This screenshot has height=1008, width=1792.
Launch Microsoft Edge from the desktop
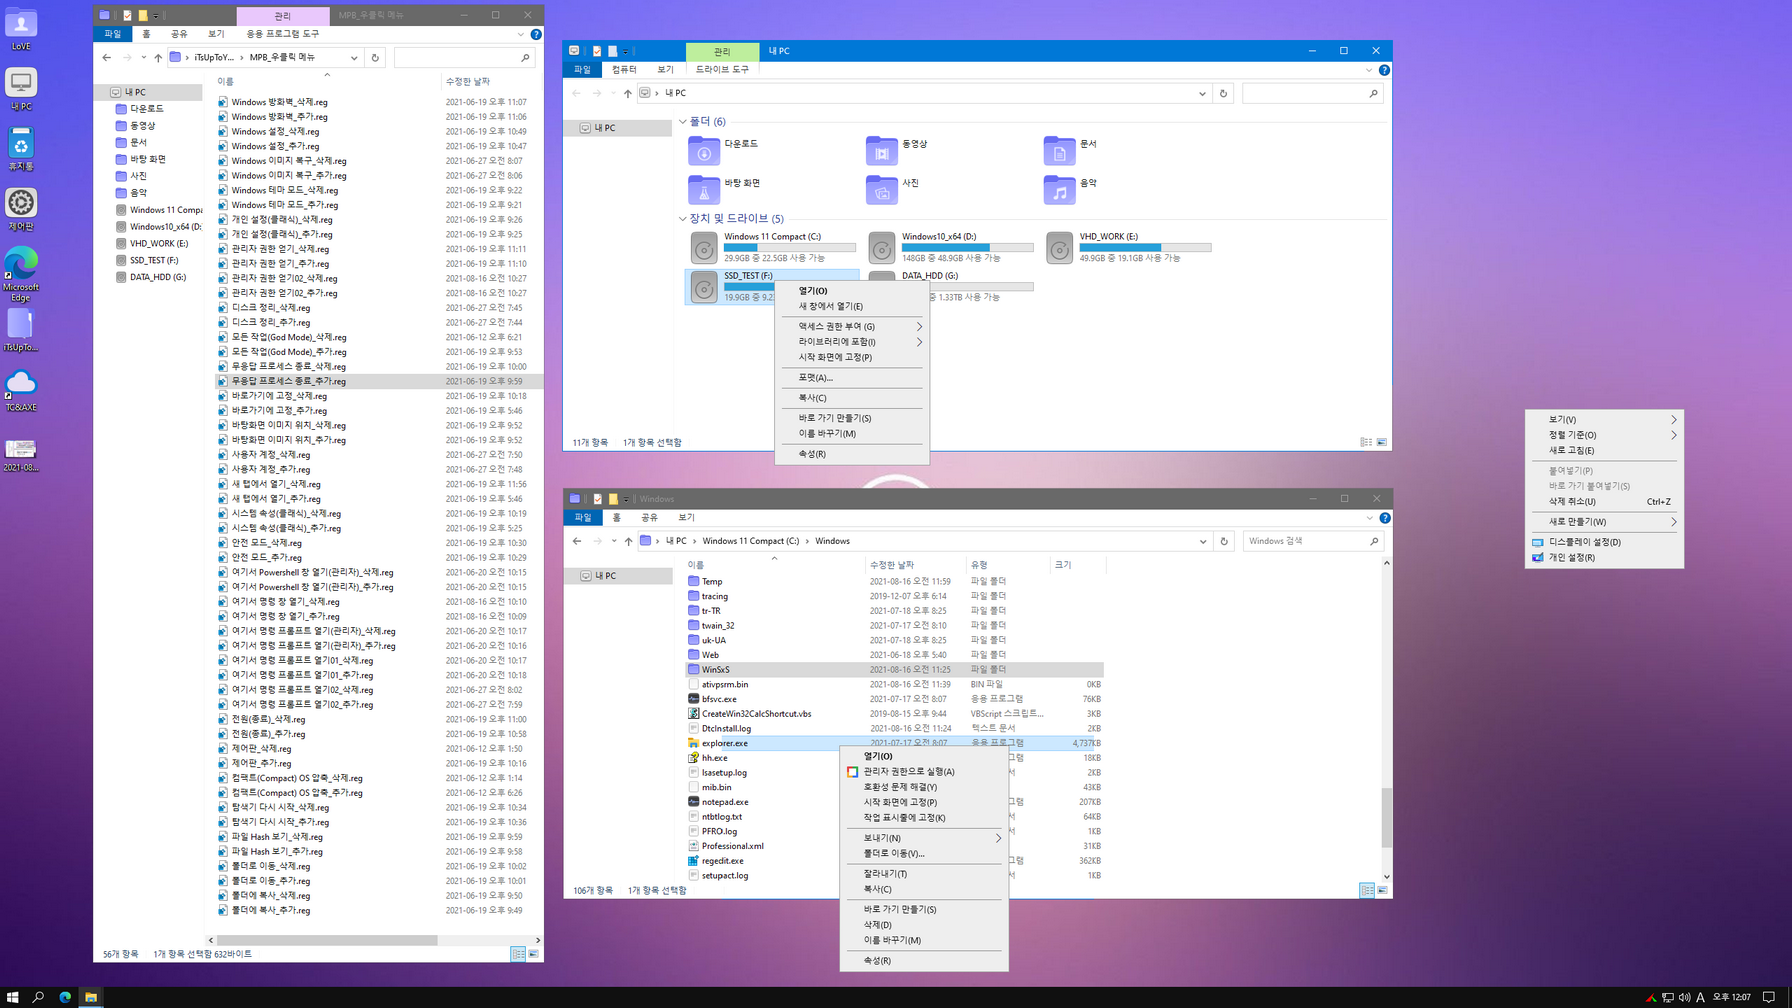click(21, 274)
